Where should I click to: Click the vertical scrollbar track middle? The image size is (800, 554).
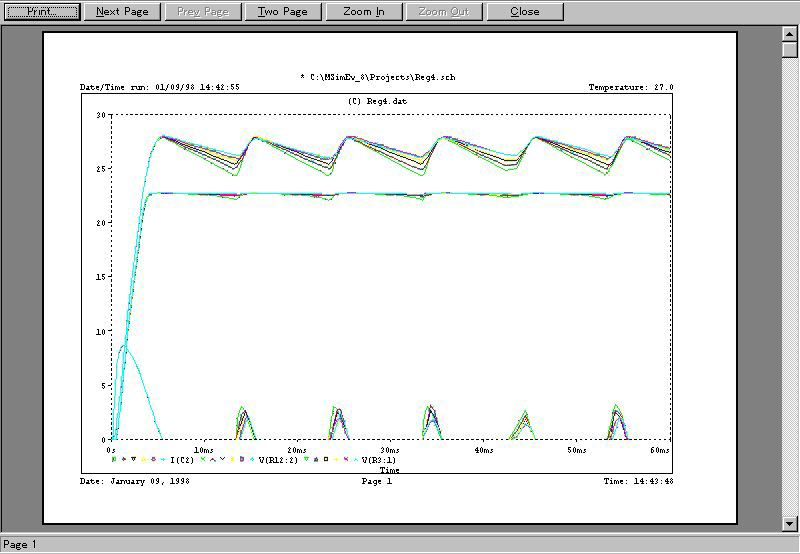(788, 290)
